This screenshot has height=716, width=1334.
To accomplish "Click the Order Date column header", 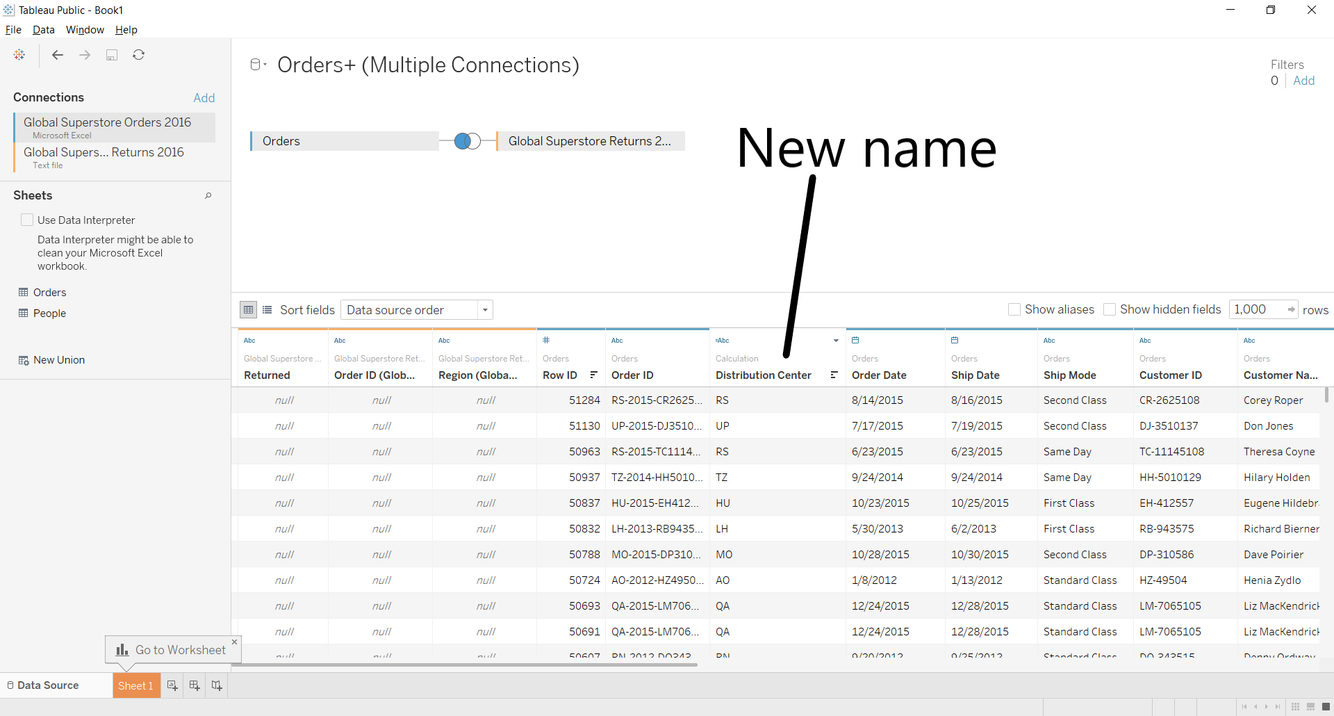I will tap(879, 375).
